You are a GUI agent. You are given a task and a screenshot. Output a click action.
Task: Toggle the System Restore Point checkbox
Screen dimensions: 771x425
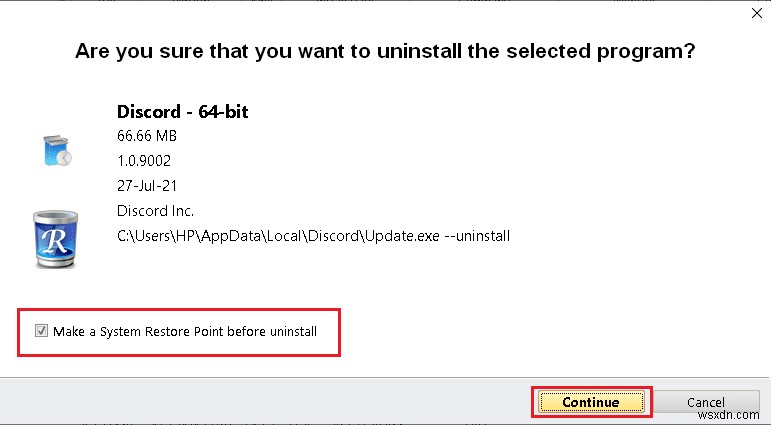click(41, 331)
